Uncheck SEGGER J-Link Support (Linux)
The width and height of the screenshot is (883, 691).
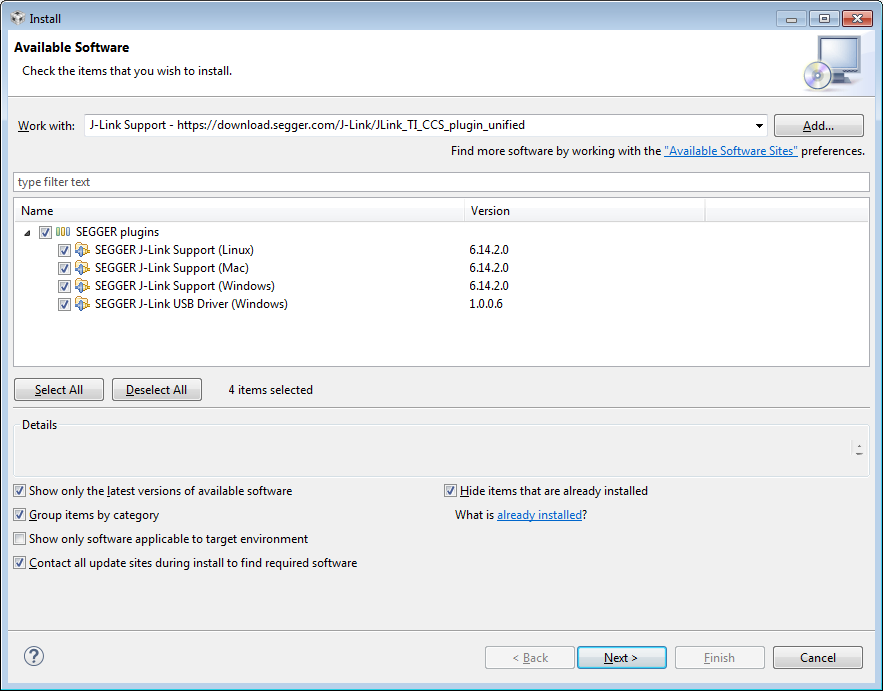64,250
